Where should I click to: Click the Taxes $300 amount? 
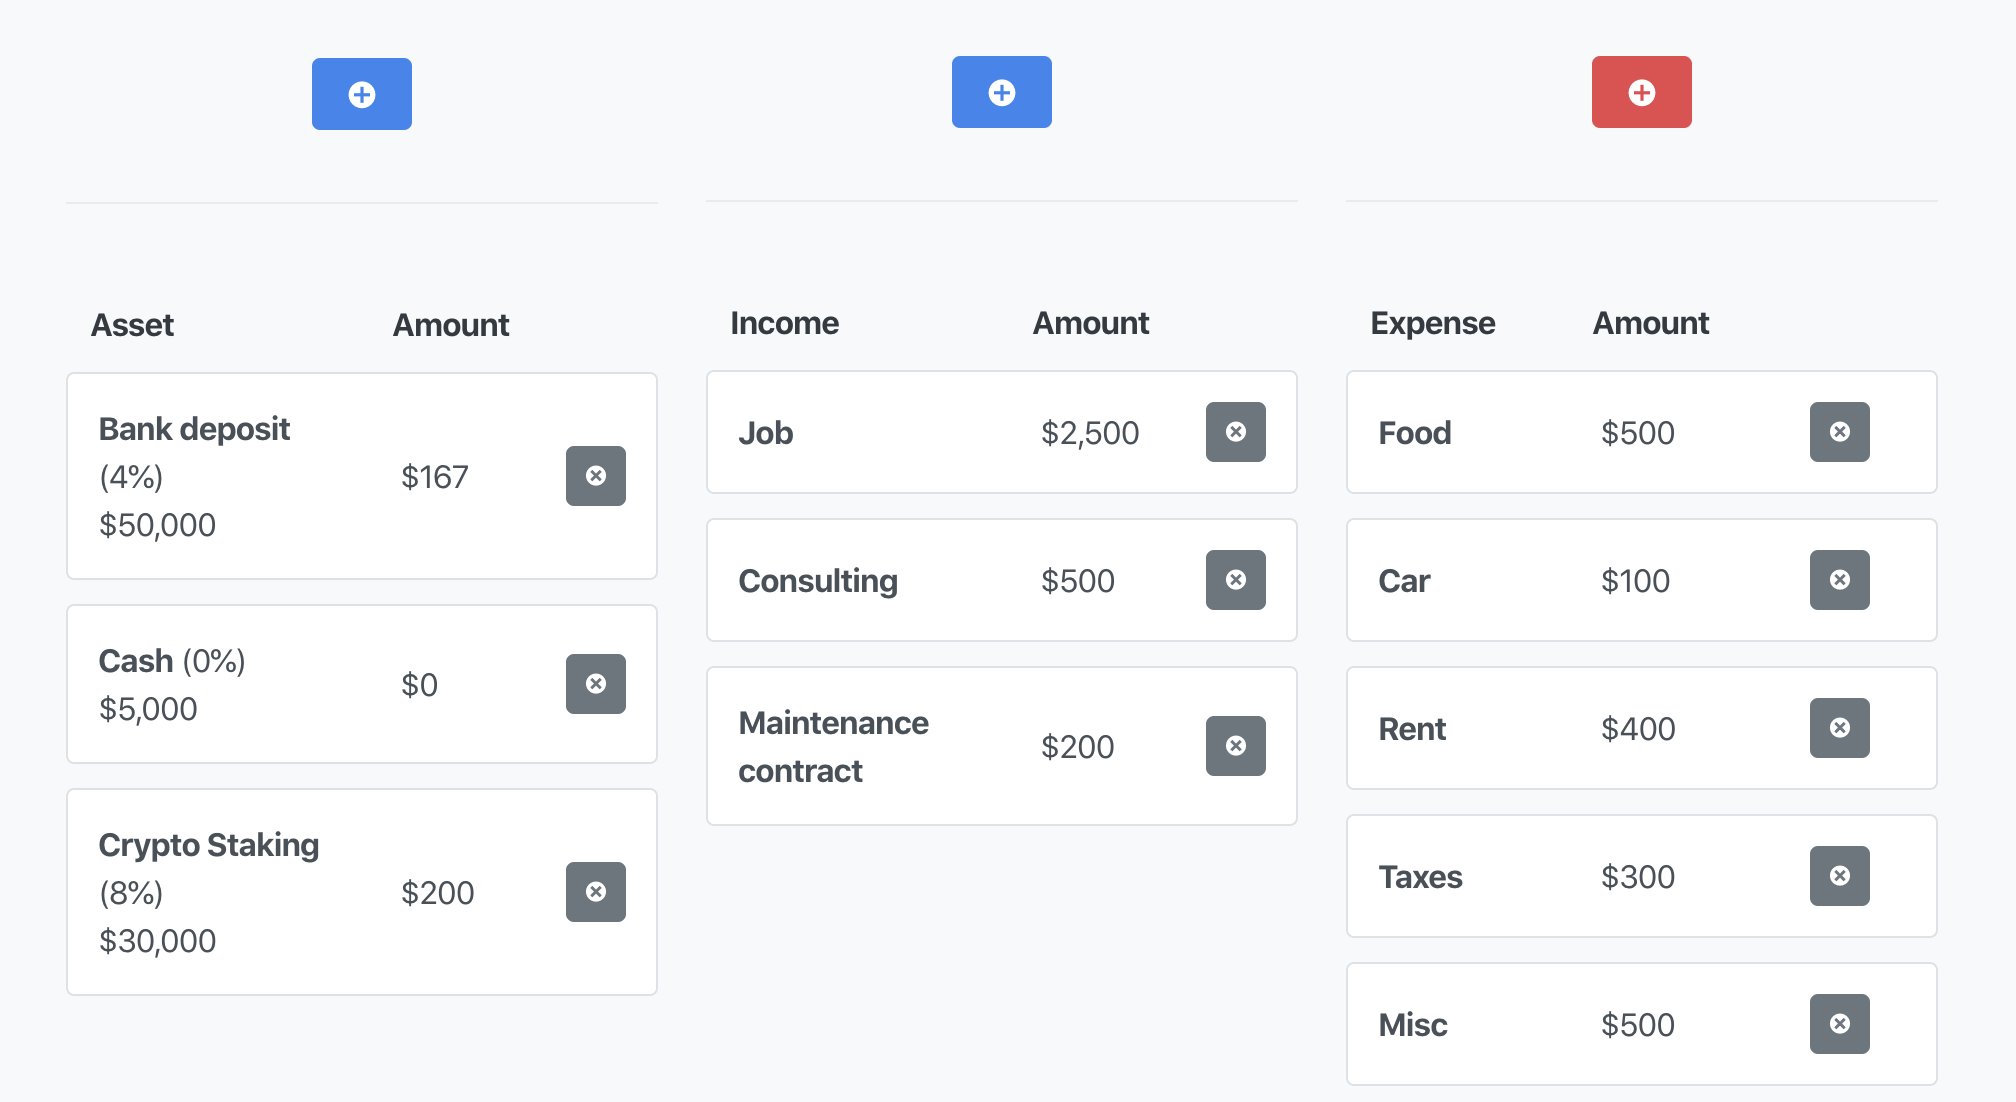point(1638,876)
